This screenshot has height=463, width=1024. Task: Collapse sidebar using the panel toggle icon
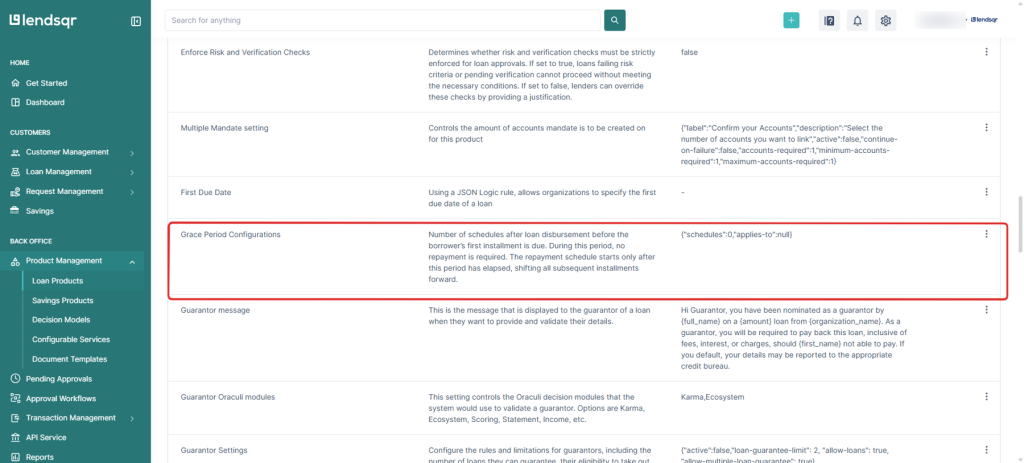point(136,21)
